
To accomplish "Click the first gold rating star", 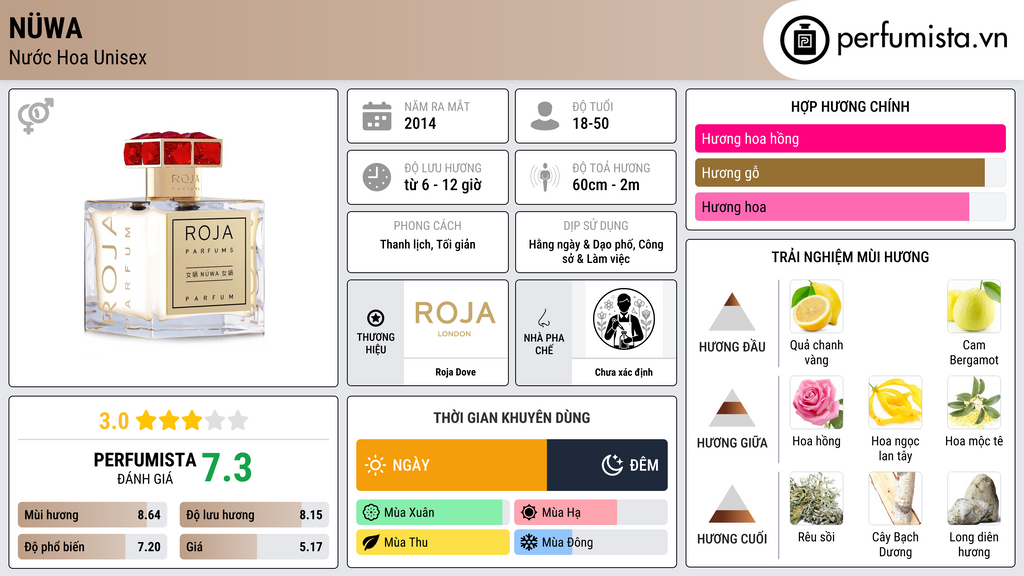I will (146, 420).
